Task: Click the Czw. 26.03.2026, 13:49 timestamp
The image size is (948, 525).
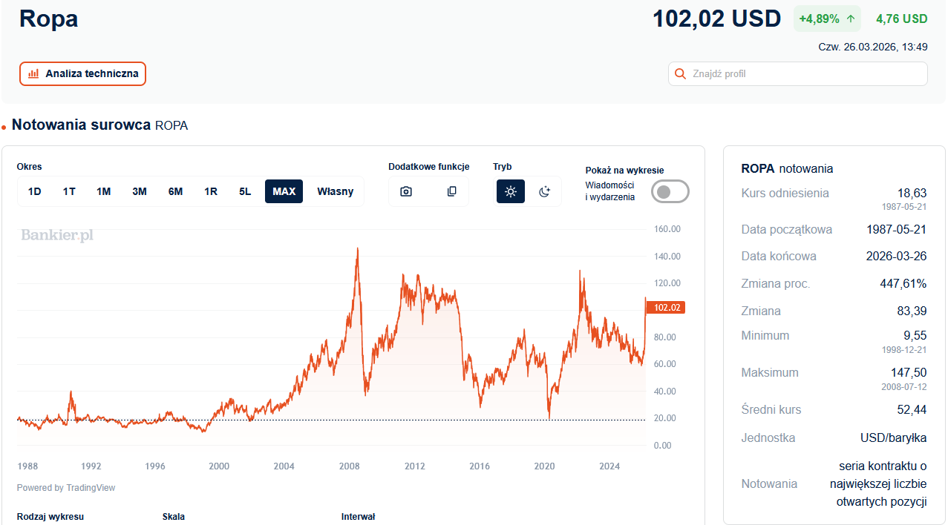Action: (x=872, y=47)
